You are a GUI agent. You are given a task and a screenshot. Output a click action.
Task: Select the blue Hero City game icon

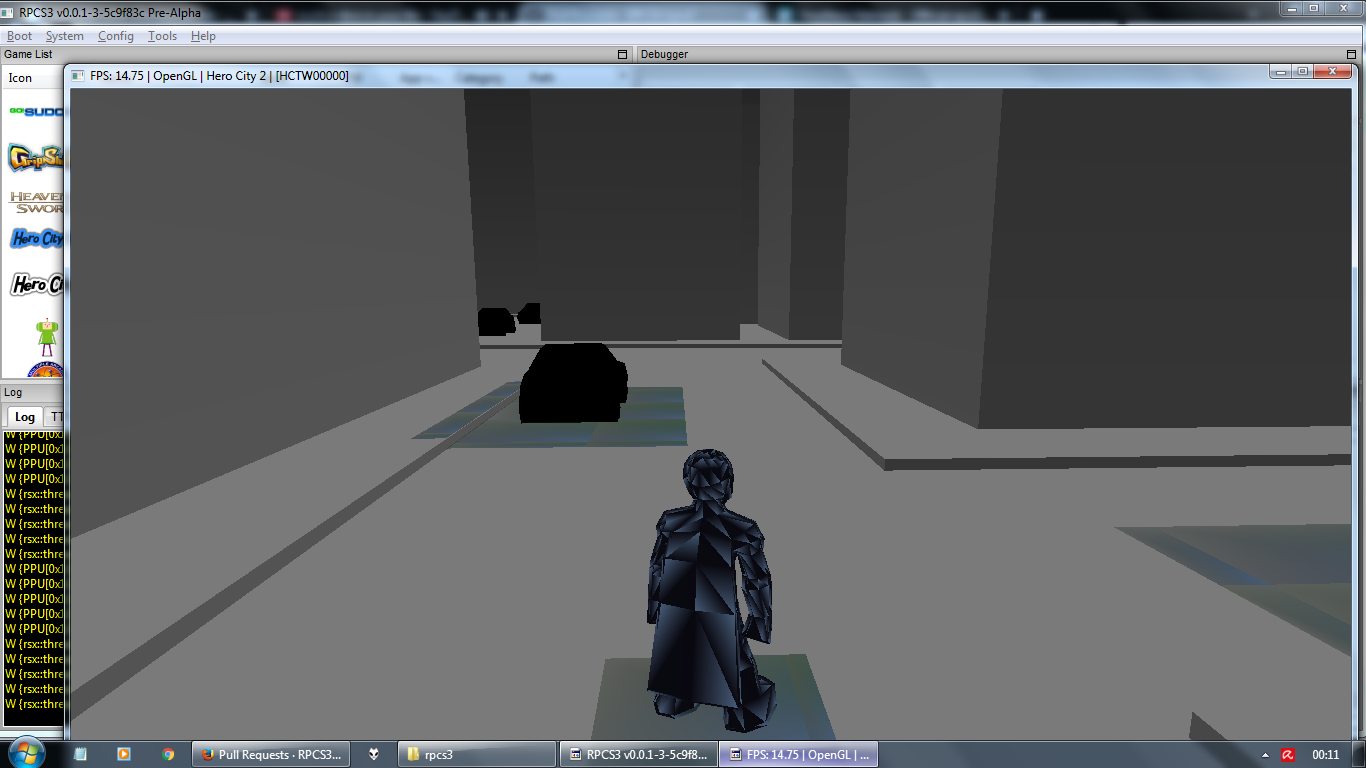click(36, 239)
